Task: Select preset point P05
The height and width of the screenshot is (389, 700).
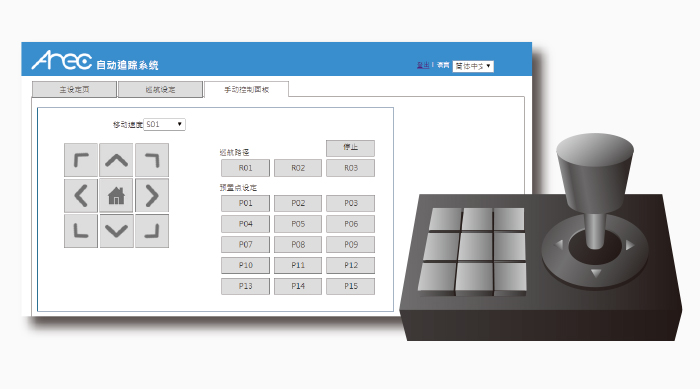Action: [x=298, y=224]
